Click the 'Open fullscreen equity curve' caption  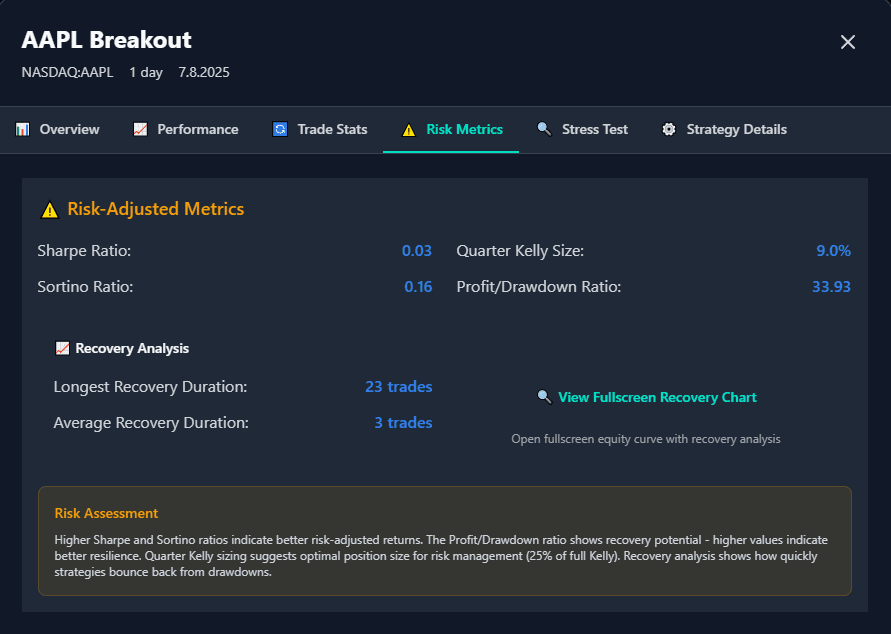pyautogui.click(x=646, y=439)
